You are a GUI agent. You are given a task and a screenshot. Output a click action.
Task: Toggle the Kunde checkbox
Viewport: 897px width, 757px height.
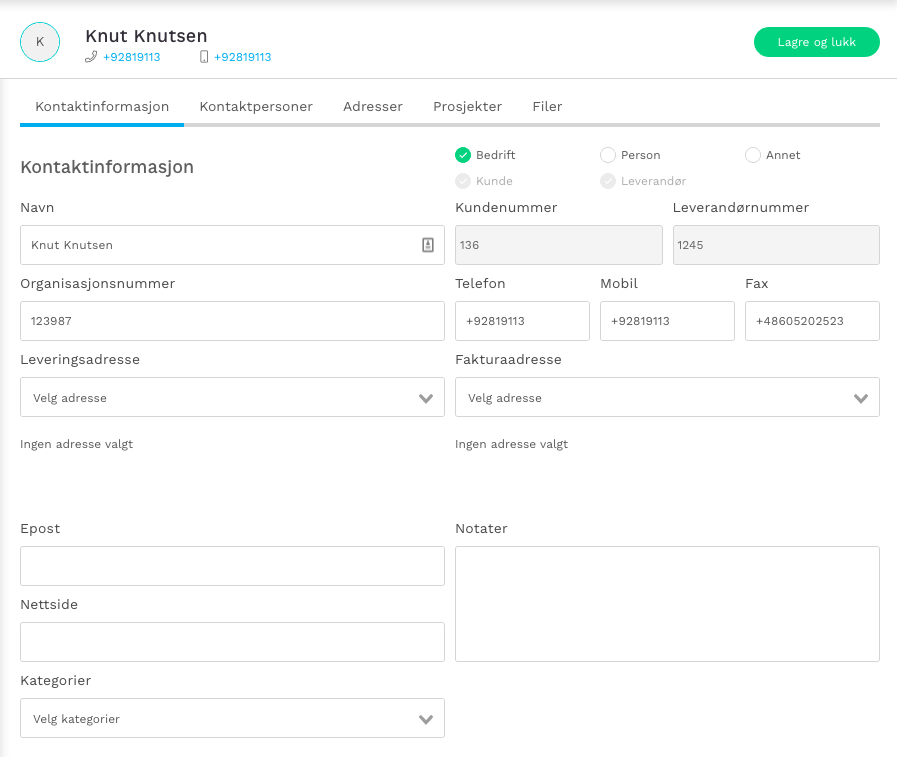(x=463, y=181)
